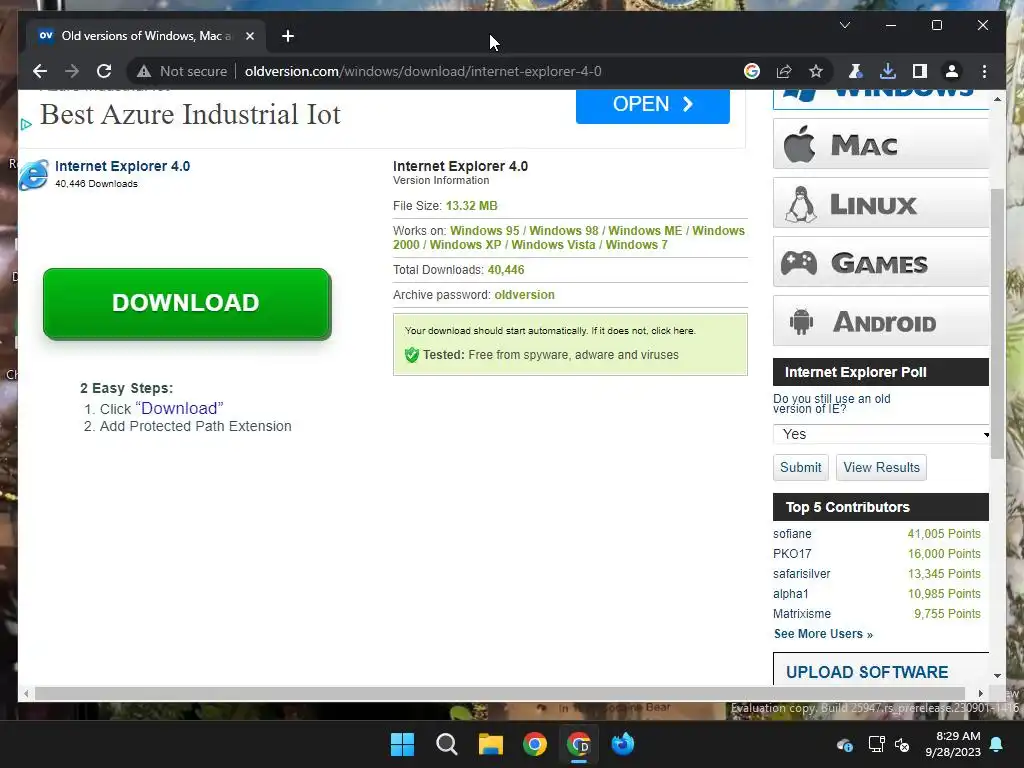The width and height of the screenshot is (1024, 768).
Task: Open taskbar Search
Action: [447, 744]
